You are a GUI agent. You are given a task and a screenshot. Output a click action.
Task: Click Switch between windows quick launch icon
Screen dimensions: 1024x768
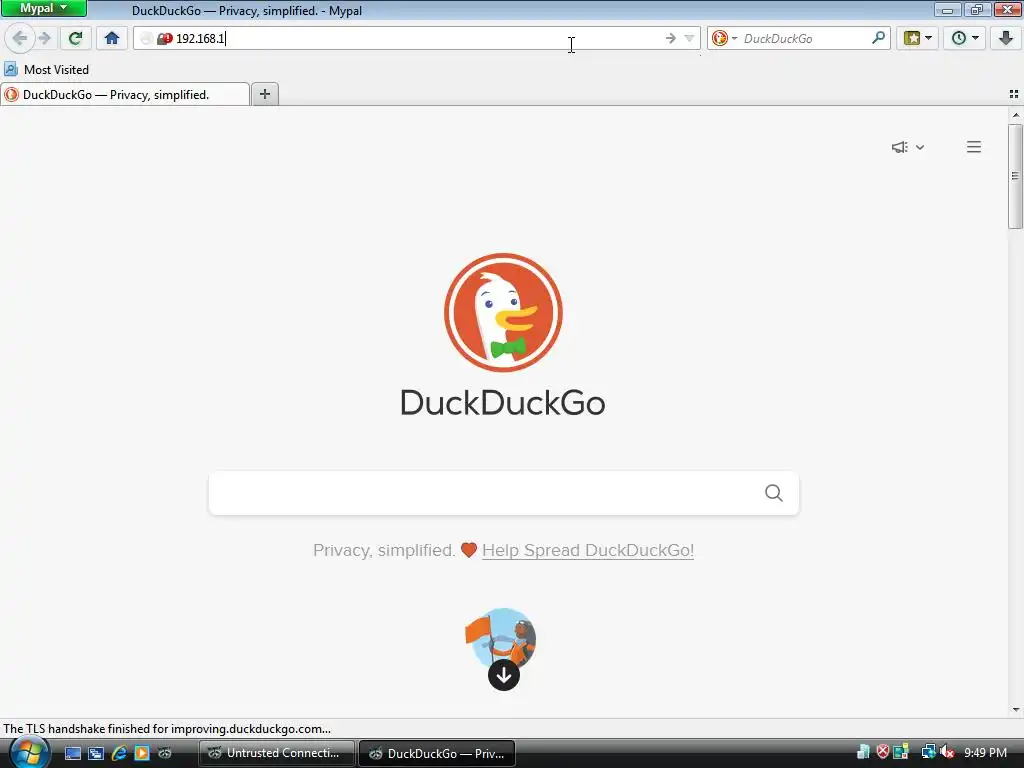pos(95,753)
